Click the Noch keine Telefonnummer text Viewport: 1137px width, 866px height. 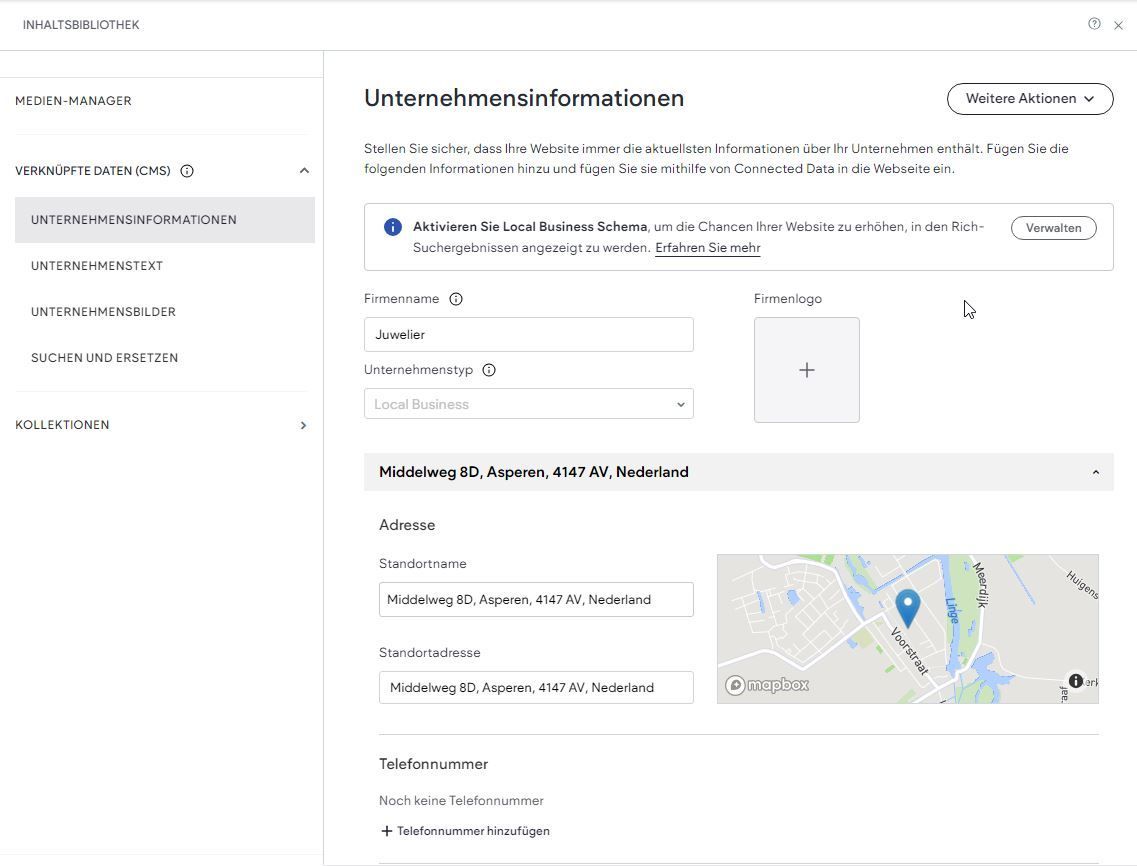coord(461,801)
